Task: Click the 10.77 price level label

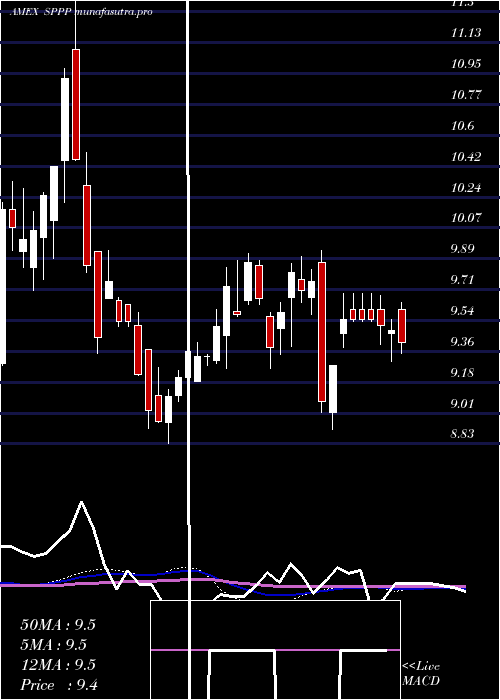Action: (466, 95)
